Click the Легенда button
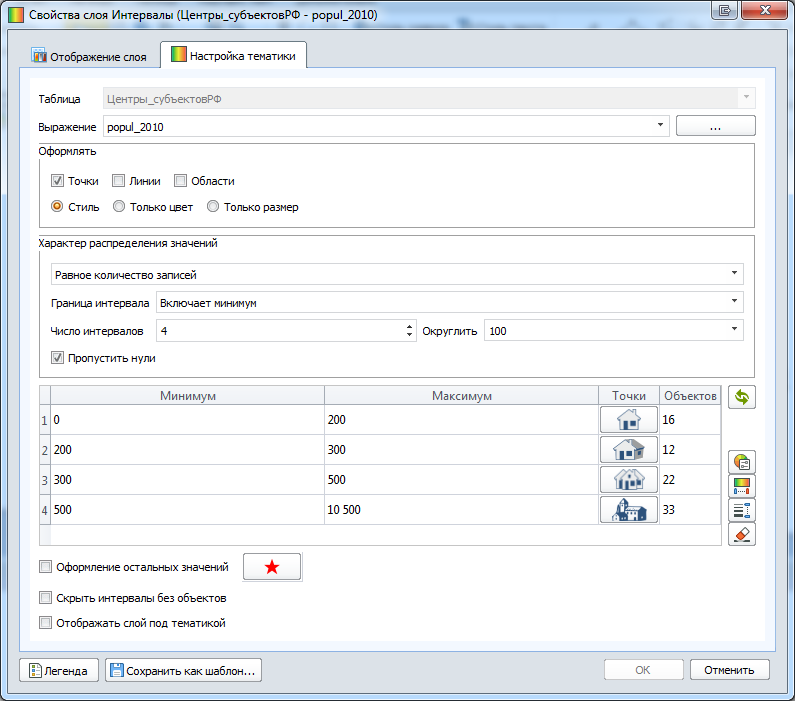Viewport: 795px width, 701px height. (x=59, y=671)
